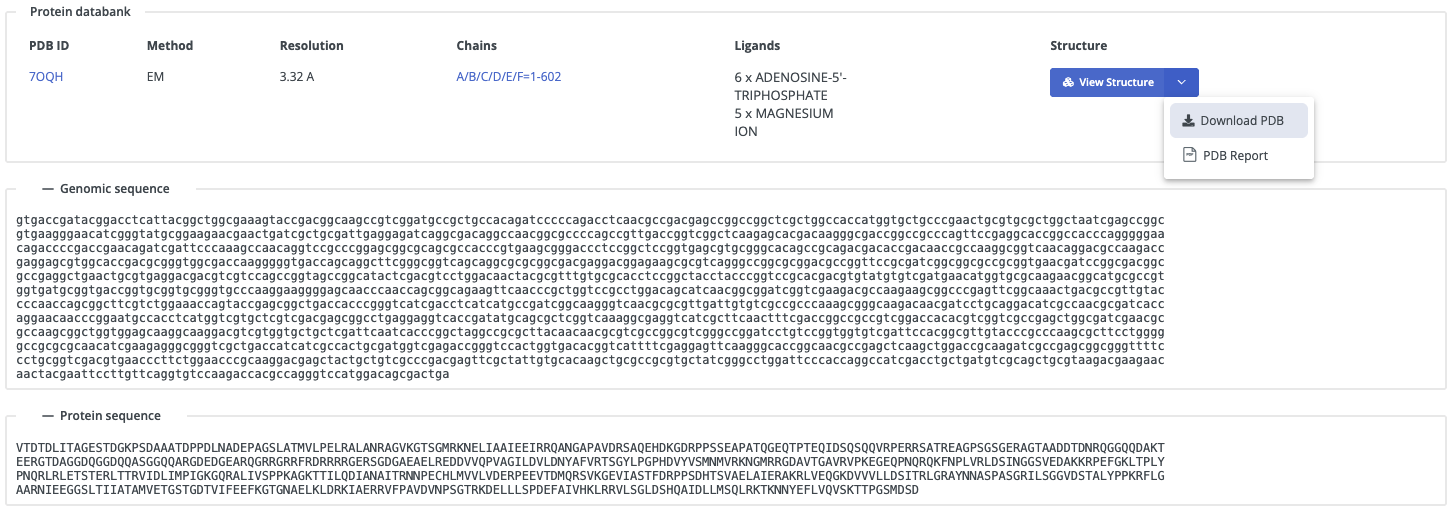Collapse the Genomic sequence section via minus icon
The width and height of the screenshot is (1452, 512).
pos(47,189)
